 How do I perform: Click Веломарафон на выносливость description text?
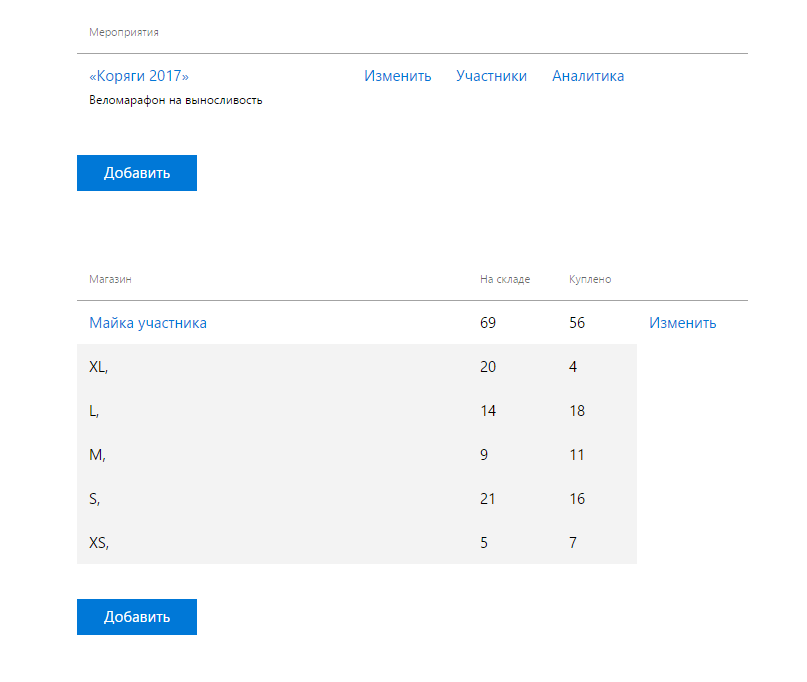coord(176,100)
